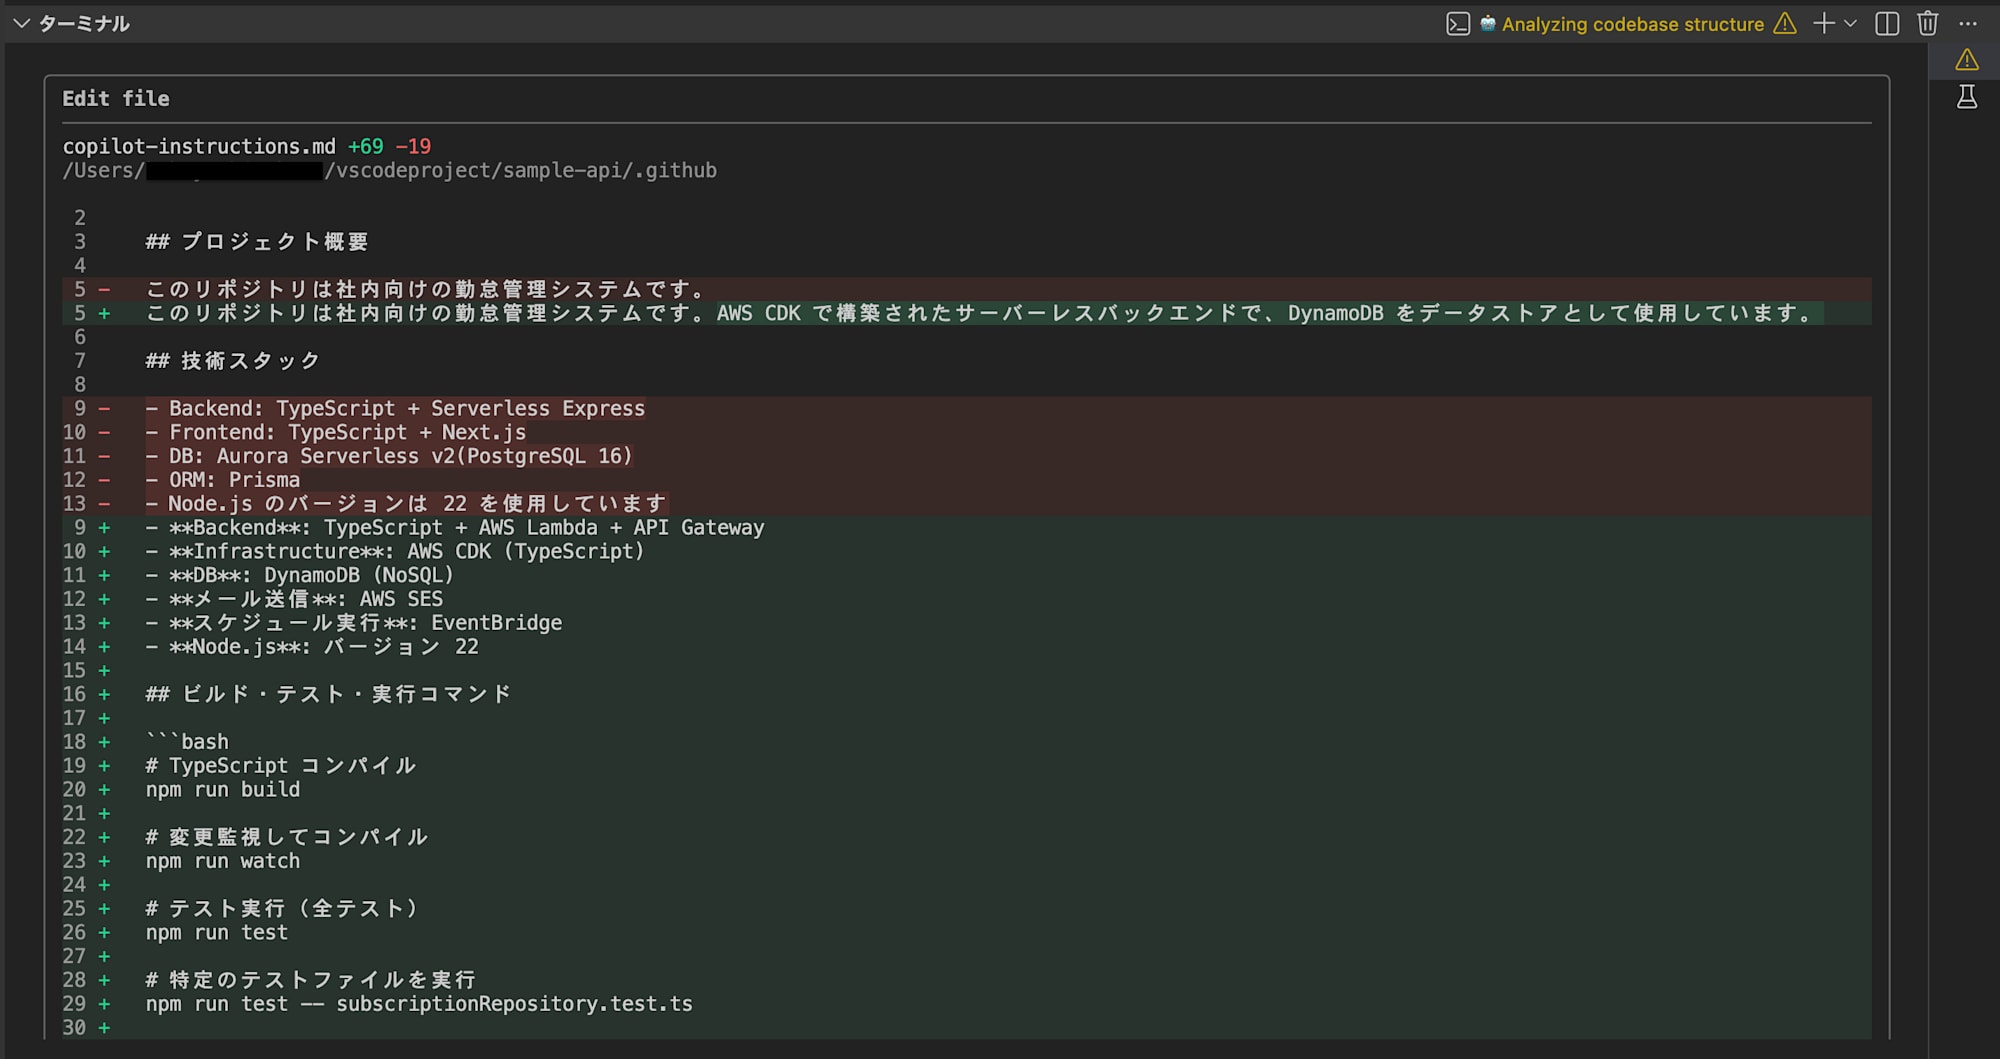Click the ## ビルド・テスト・実行コマンド heading

(x=329, y=694)
